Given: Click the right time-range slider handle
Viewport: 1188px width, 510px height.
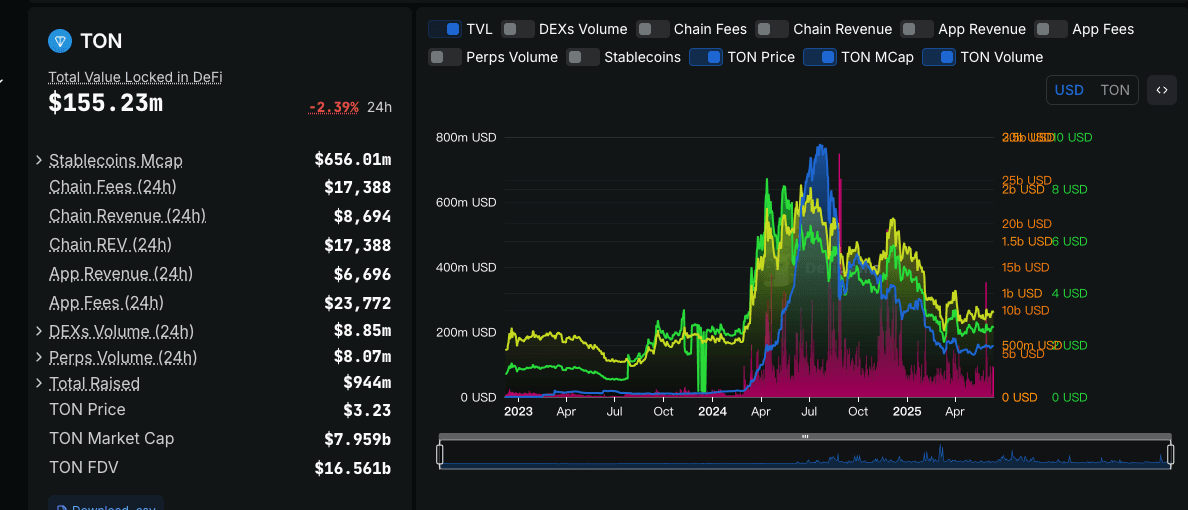Looking at the screenshot, I should coord(1171,454).
